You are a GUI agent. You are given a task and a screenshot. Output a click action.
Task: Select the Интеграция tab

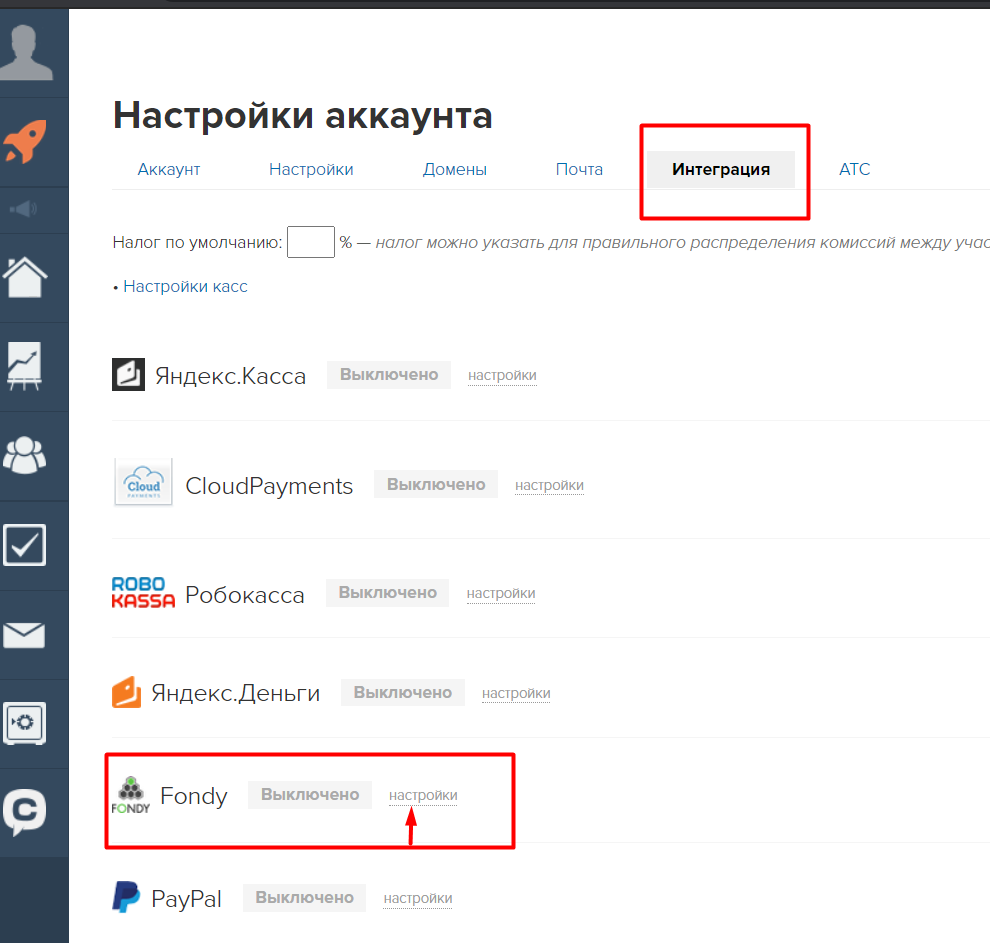point(721,169)
